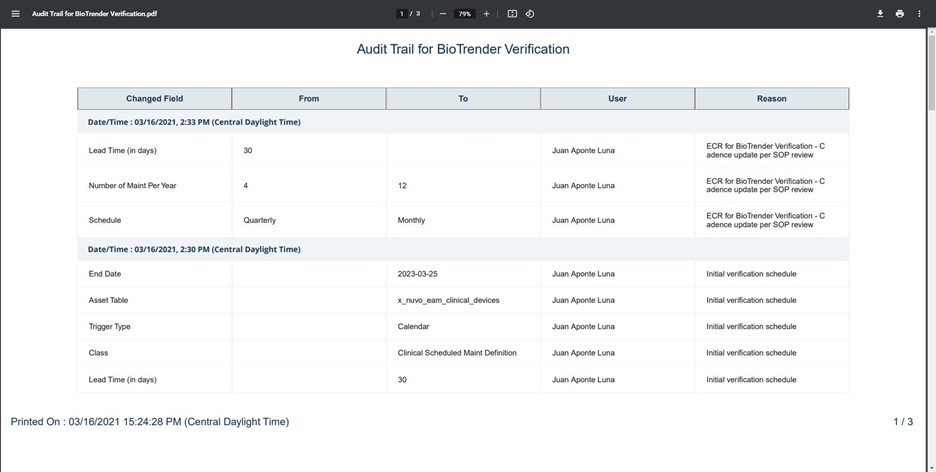The image size is (936, 472).
Task: Click the Changed Field column header
Action: 154,99
